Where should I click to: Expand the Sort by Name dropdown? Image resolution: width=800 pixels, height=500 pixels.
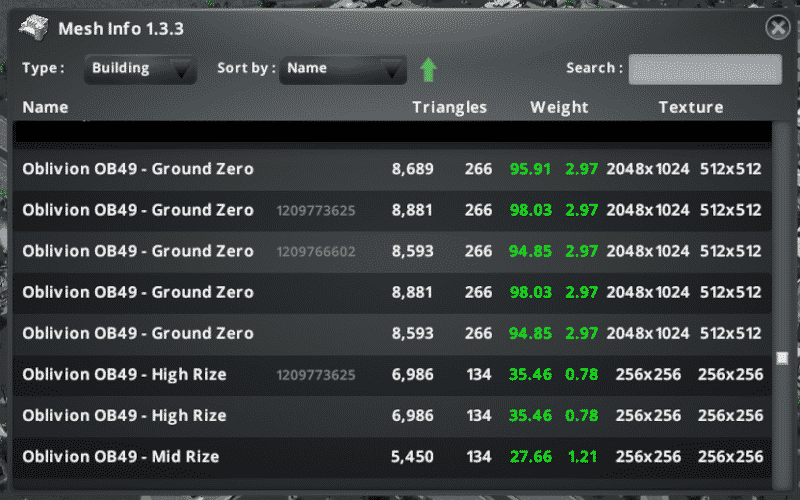342,69
